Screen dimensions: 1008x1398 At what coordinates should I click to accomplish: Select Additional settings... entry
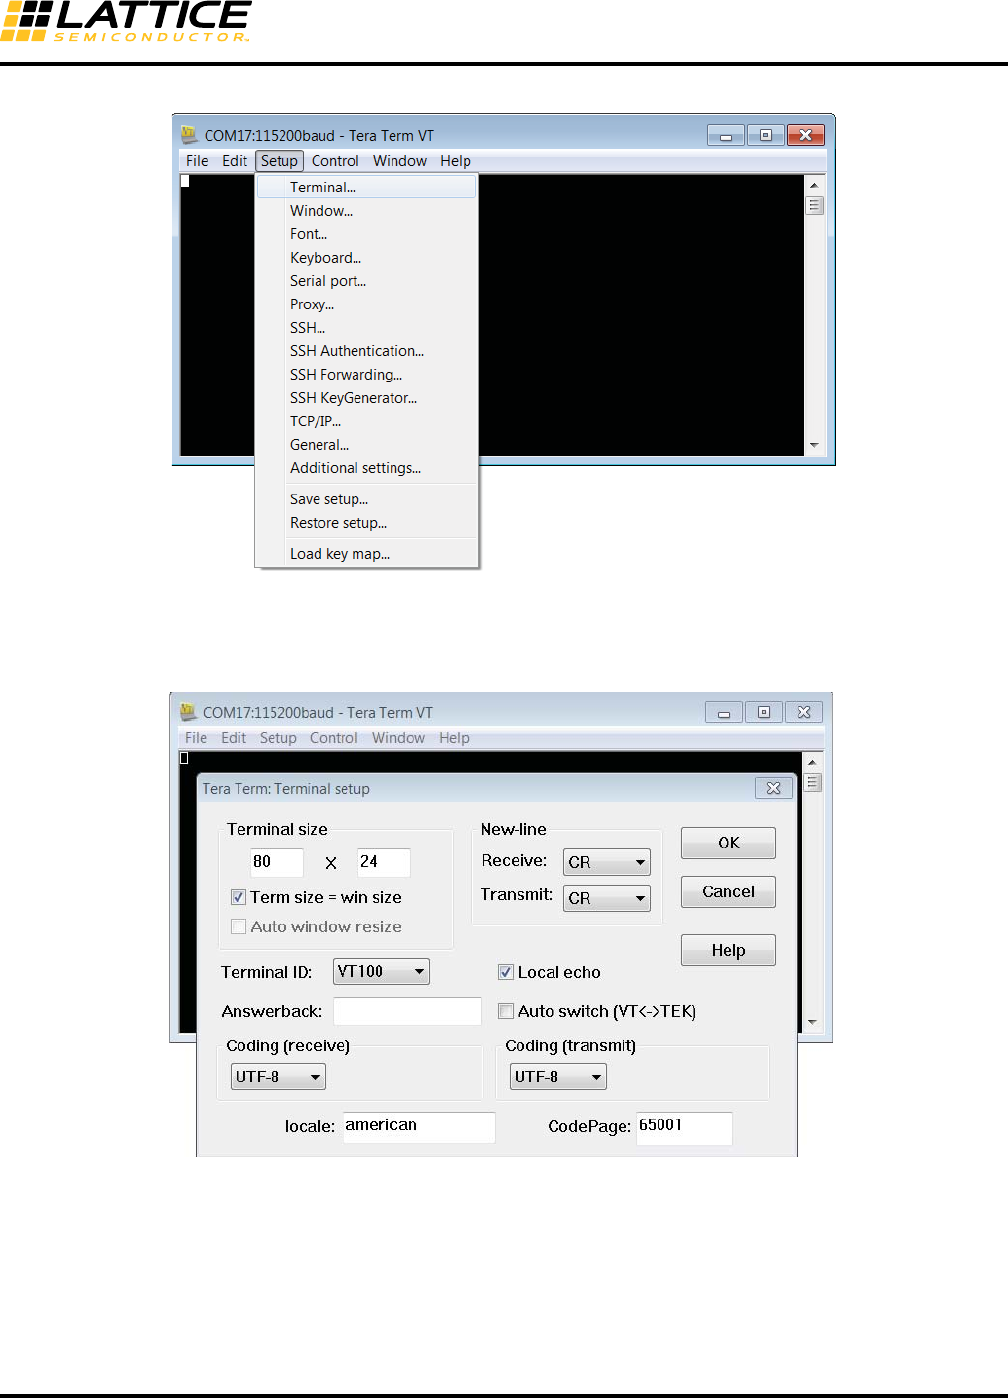366,468
